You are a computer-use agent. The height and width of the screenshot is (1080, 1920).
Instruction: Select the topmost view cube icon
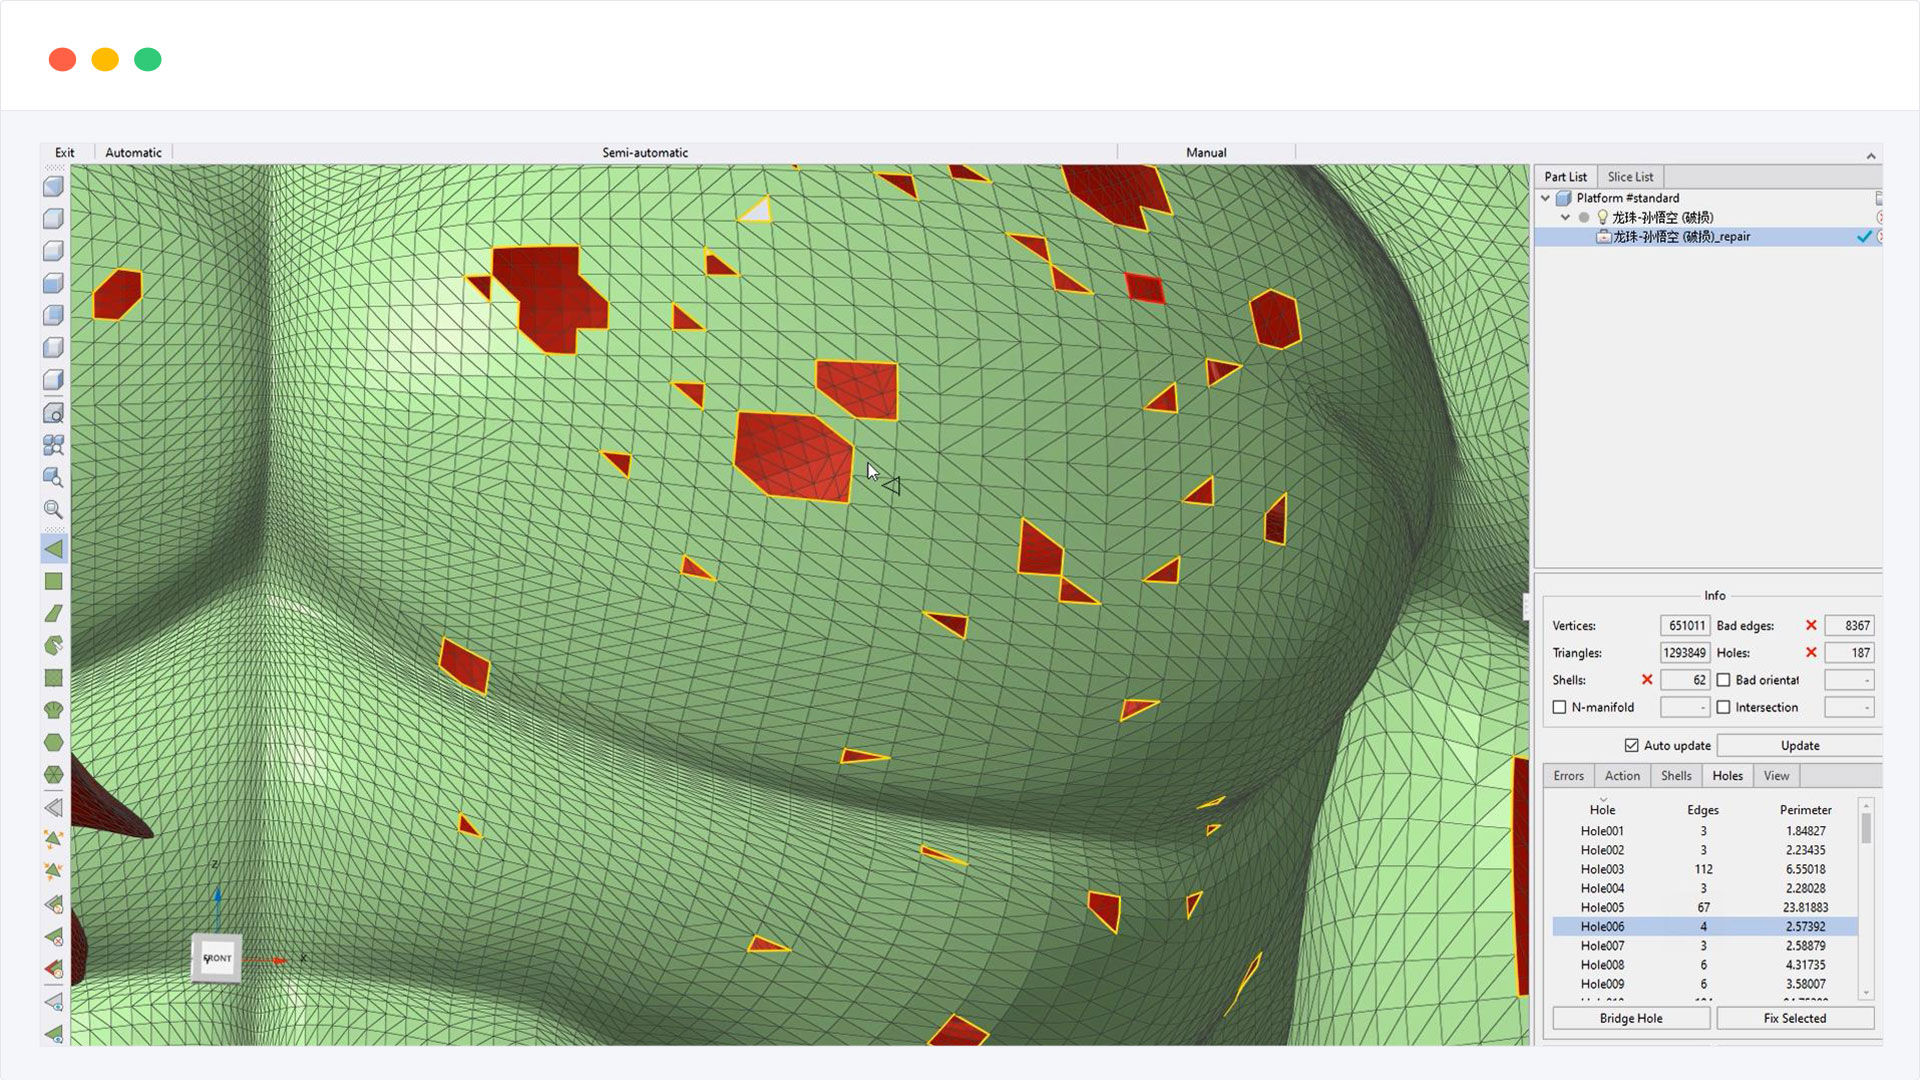click(54, 187)
